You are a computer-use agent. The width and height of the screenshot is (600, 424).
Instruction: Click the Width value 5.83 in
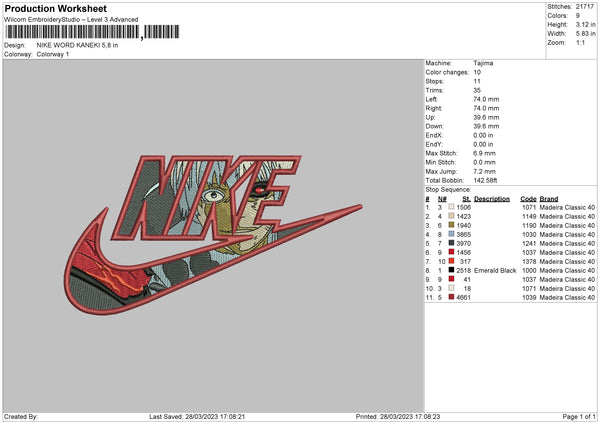point(585,34)
